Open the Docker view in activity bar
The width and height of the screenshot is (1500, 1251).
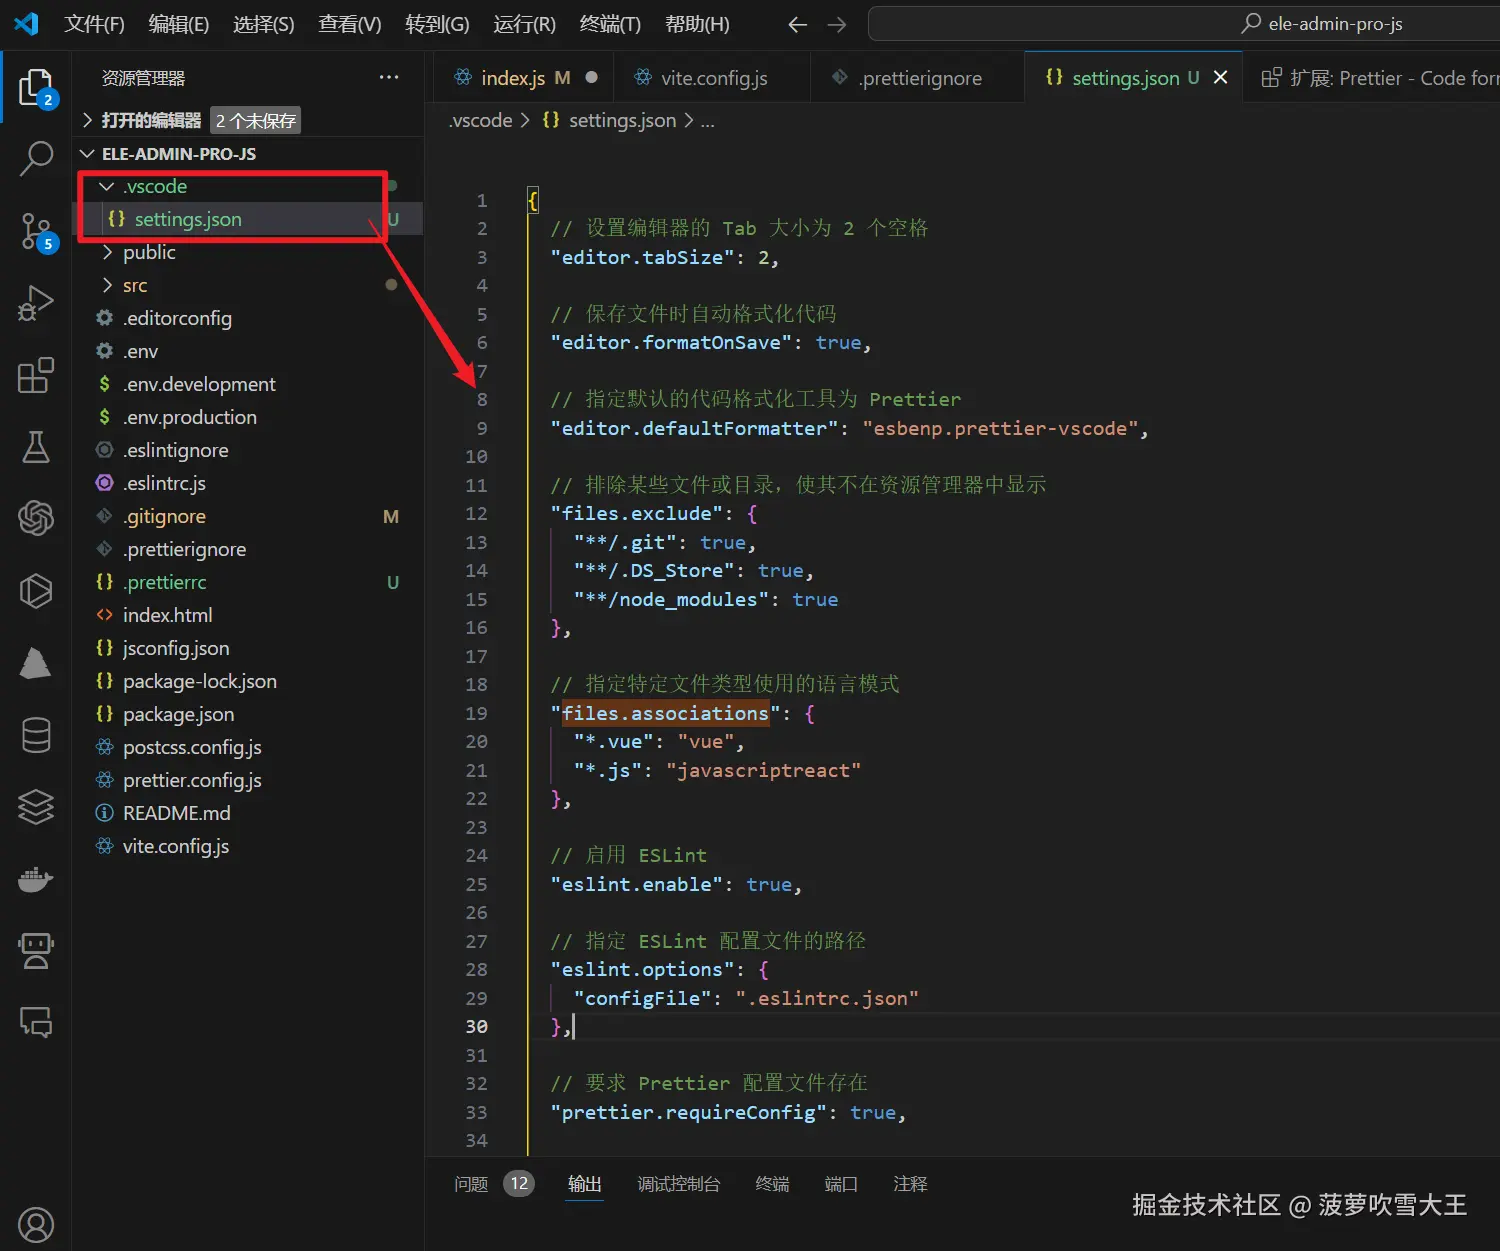tap(36, 879)
